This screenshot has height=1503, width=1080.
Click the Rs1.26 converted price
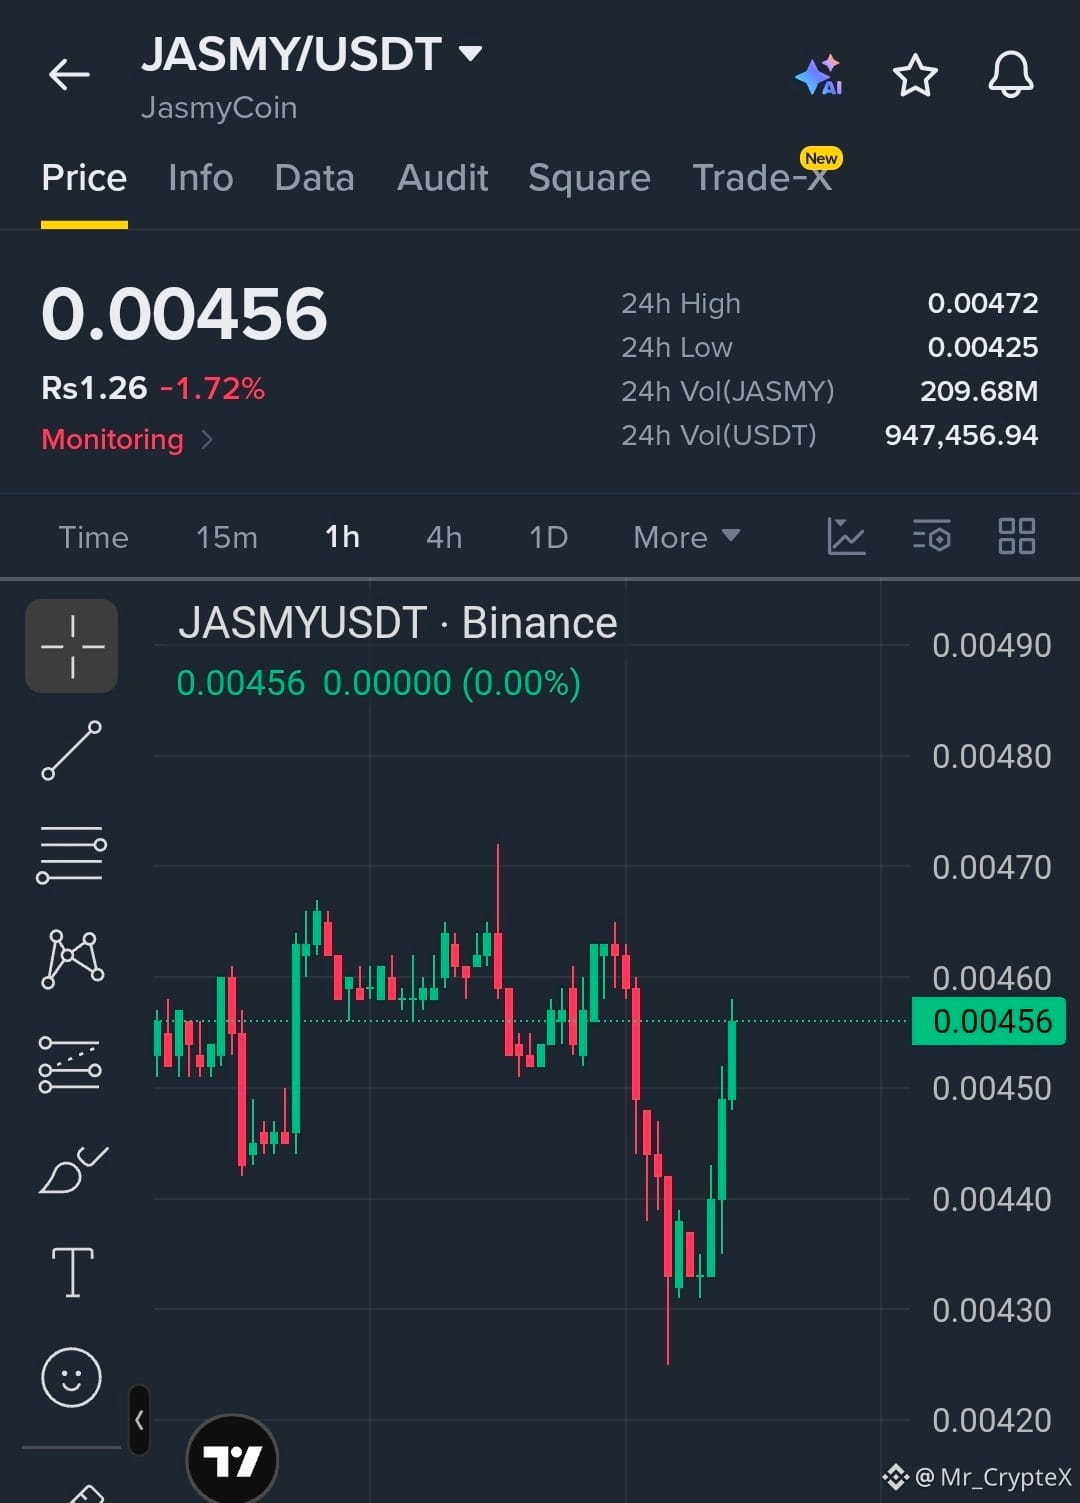(x=94, y=388)
